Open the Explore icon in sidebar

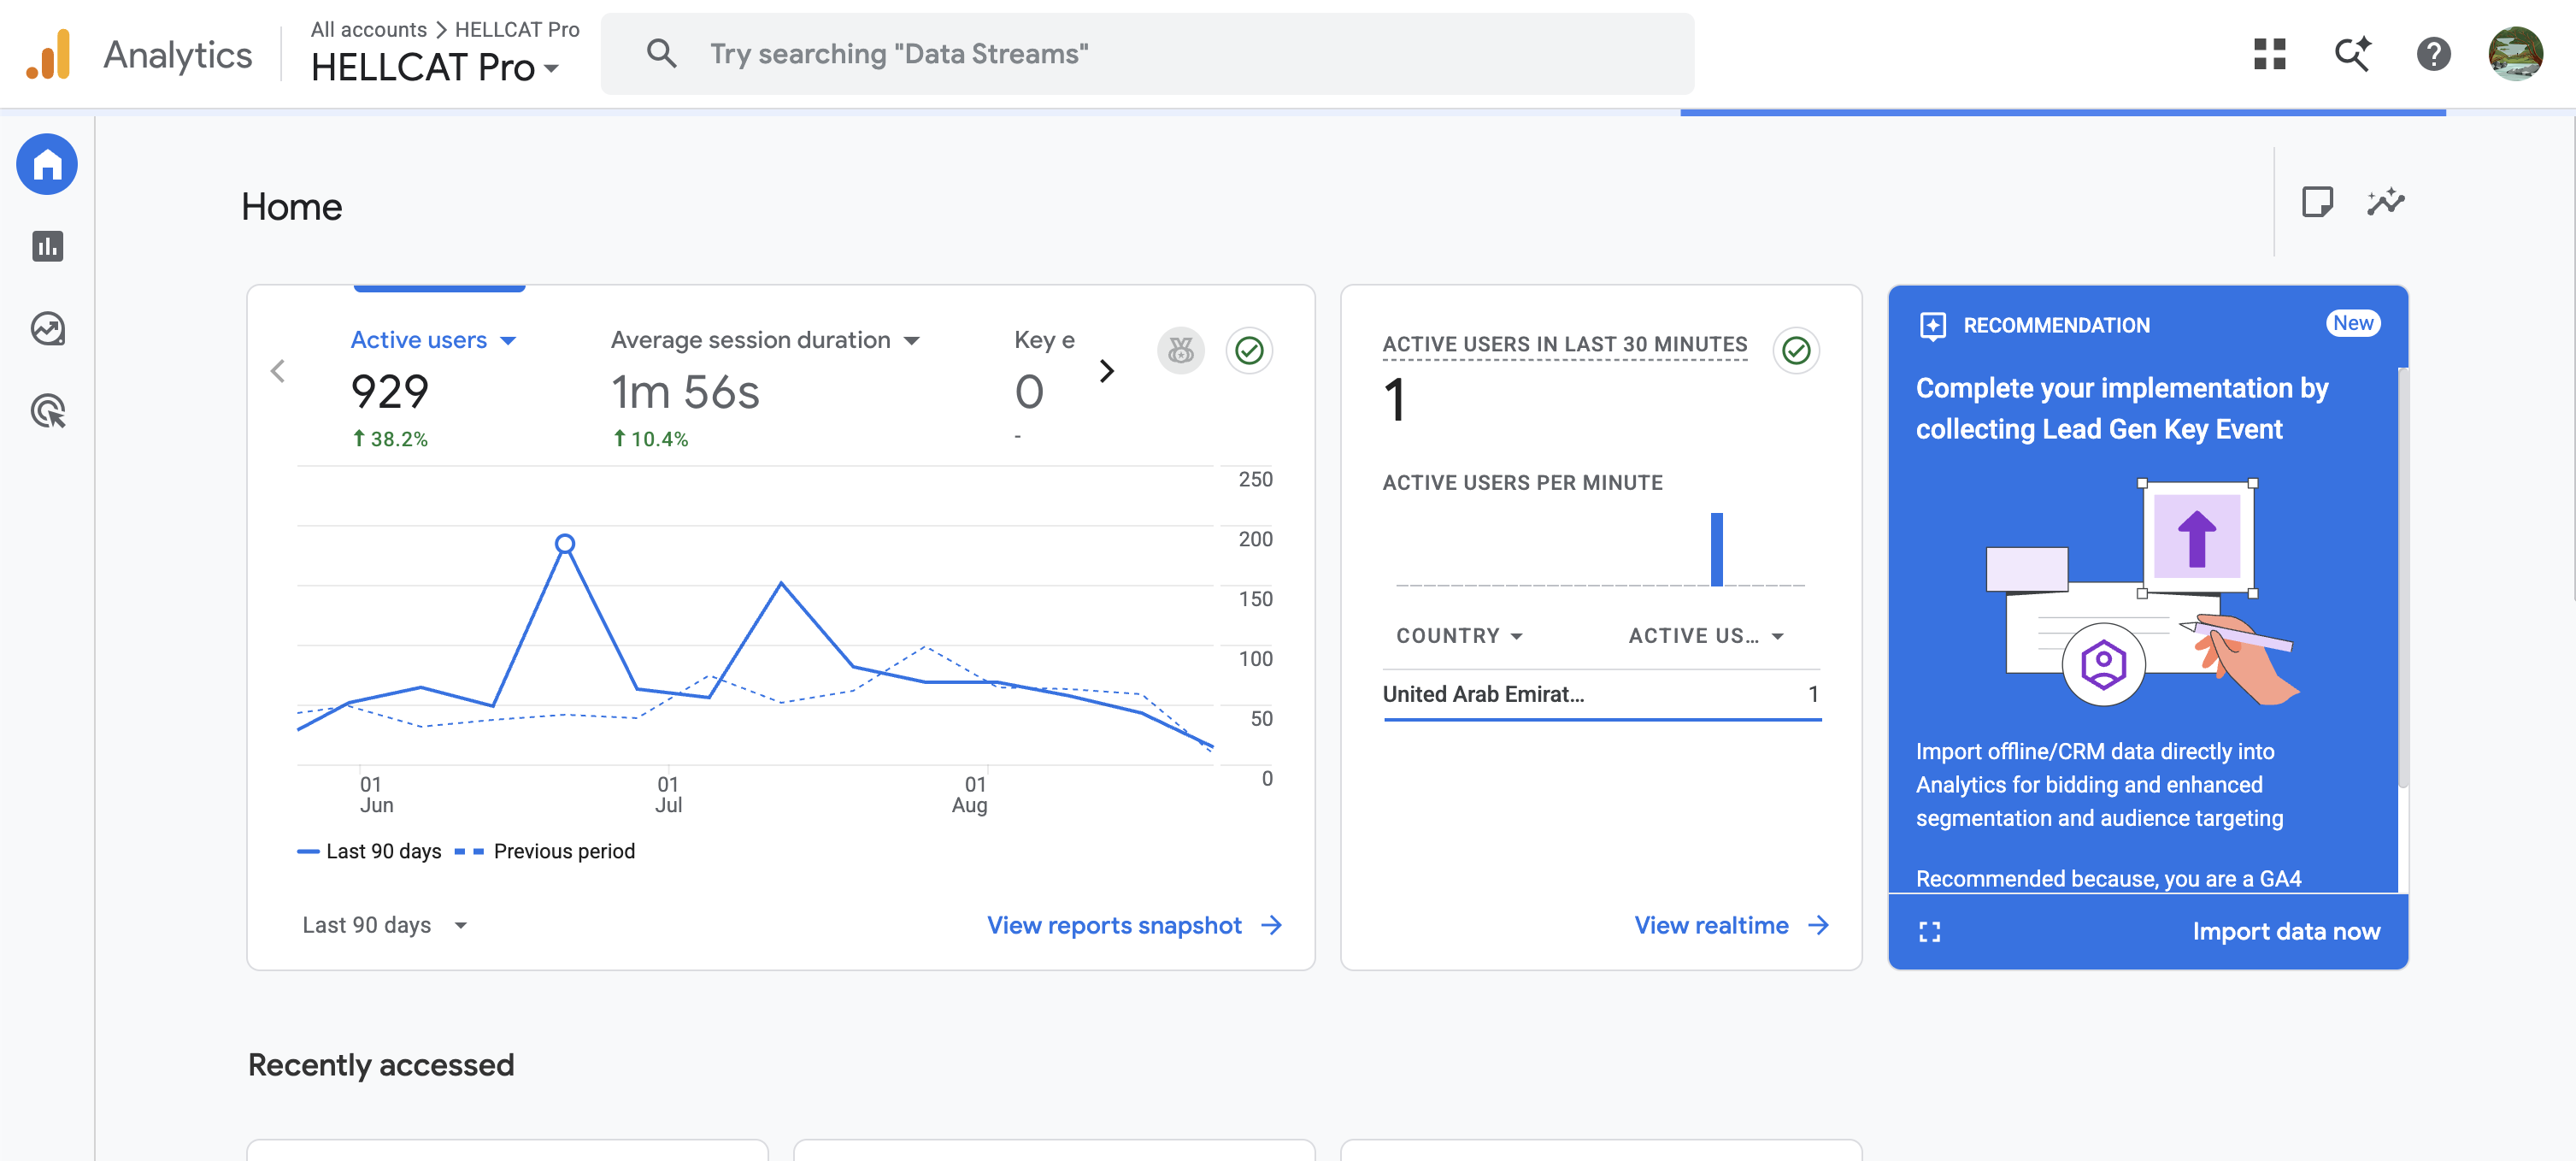(47, 328)
